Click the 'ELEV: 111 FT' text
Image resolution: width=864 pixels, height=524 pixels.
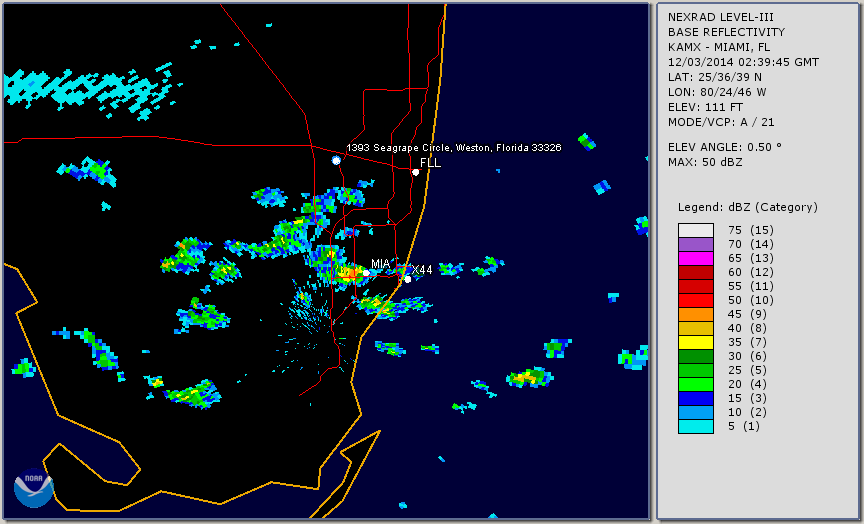705,107
